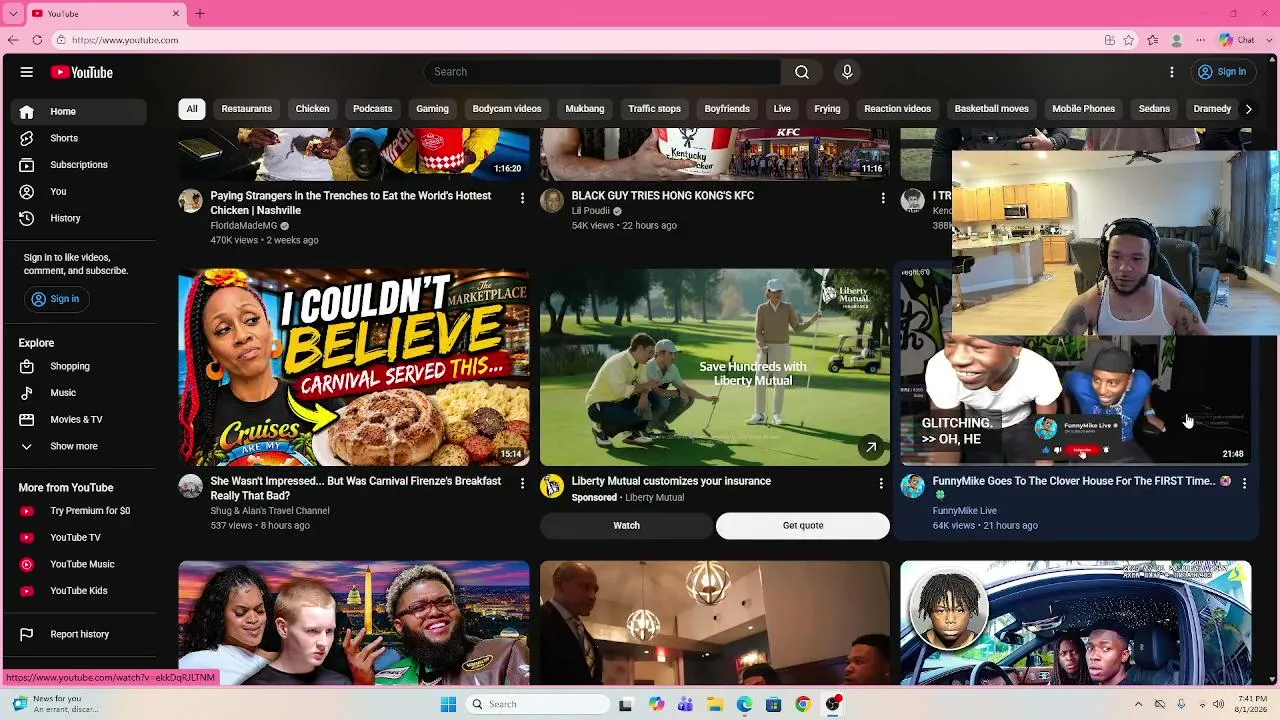Open a new browser tab

tap(200, 14)
